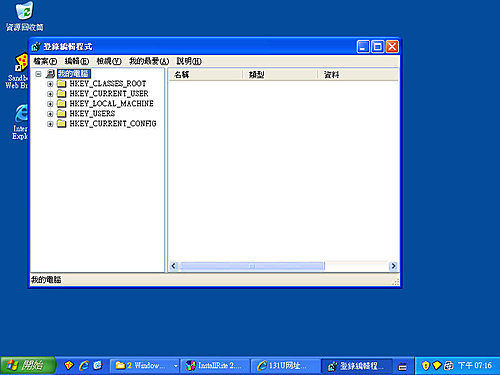Open the taskbar group dropdown for 2 Windows

pyautogui.click(x=175, y=366)
